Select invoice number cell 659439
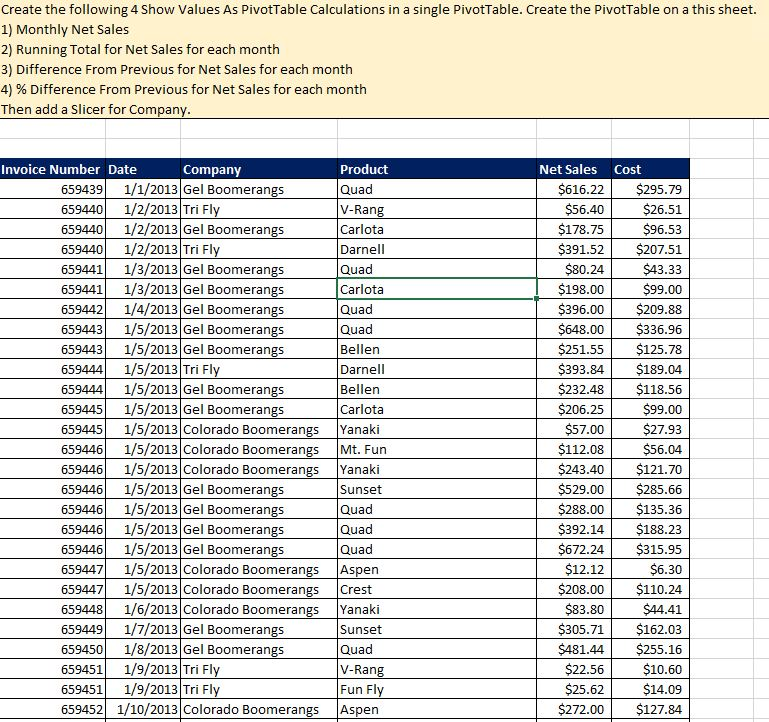Viewport: 769px width, 722px height. coord(52,189)
